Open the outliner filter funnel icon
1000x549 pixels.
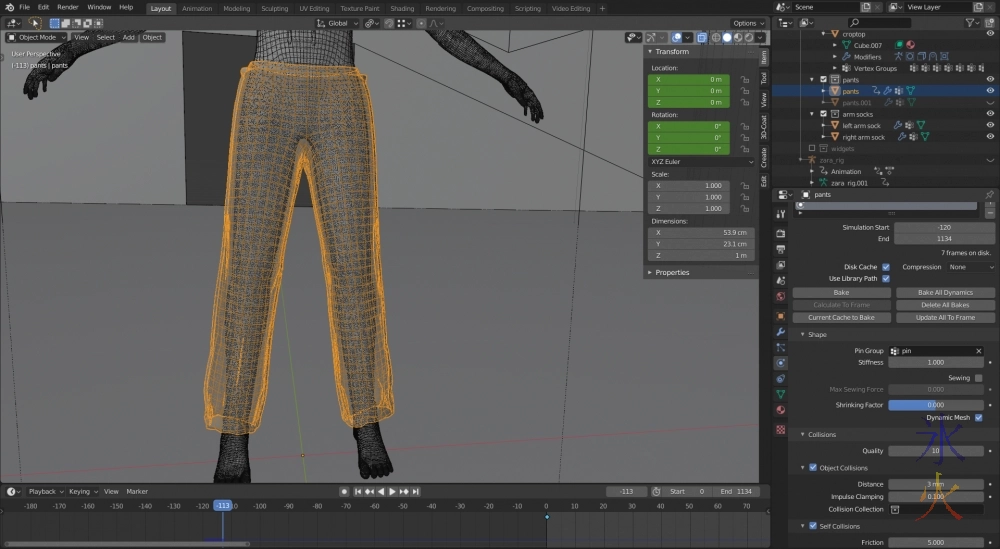[972, 22]
